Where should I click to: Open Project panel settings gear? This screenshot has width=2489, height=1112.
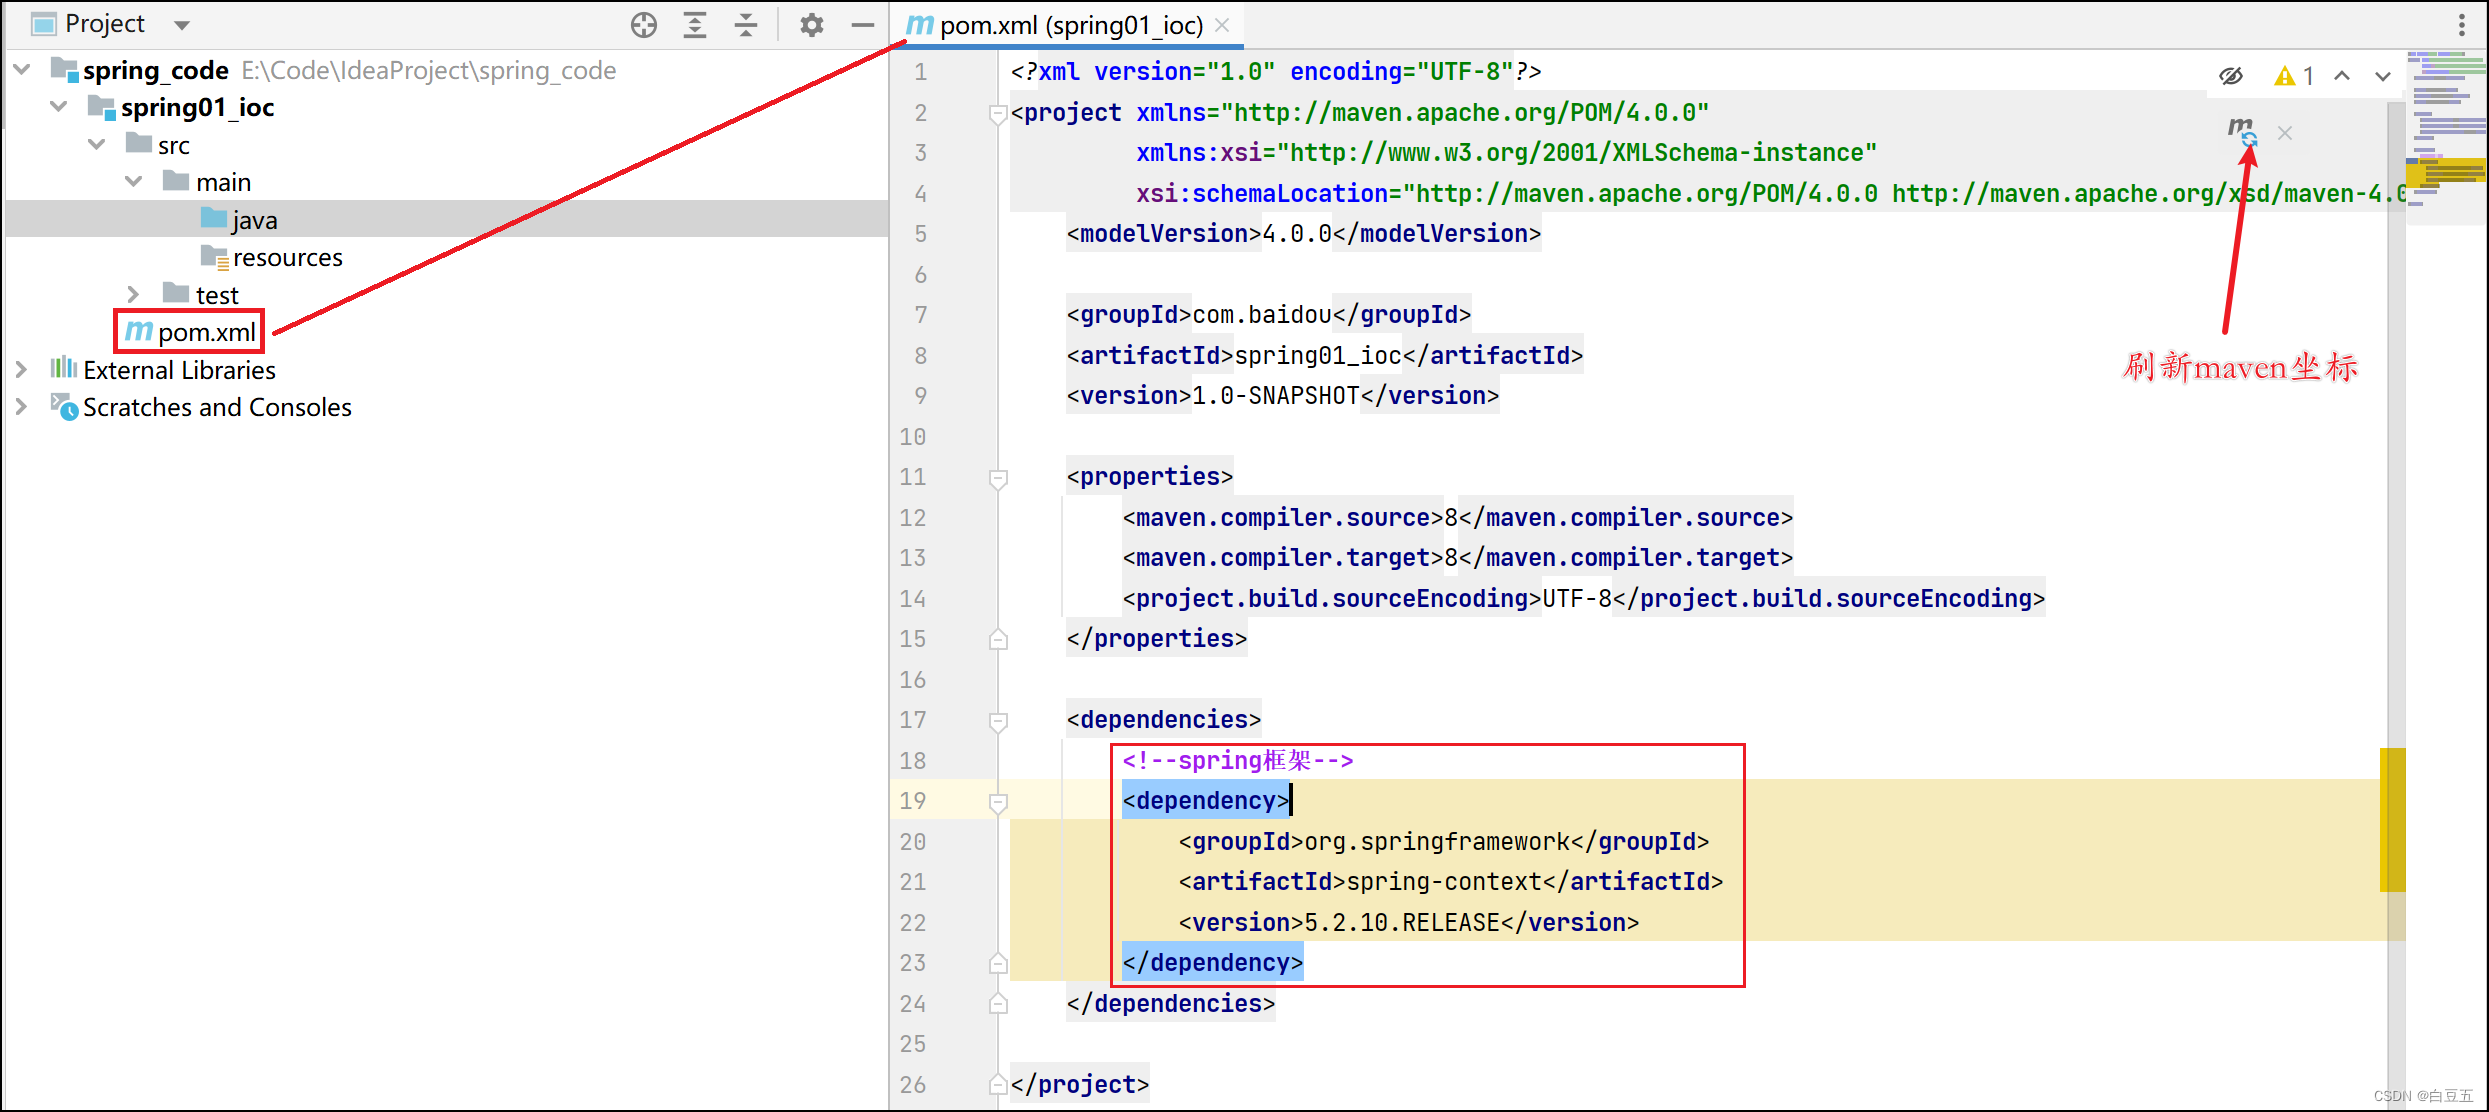pyautogui.click(x=811, y=25)
